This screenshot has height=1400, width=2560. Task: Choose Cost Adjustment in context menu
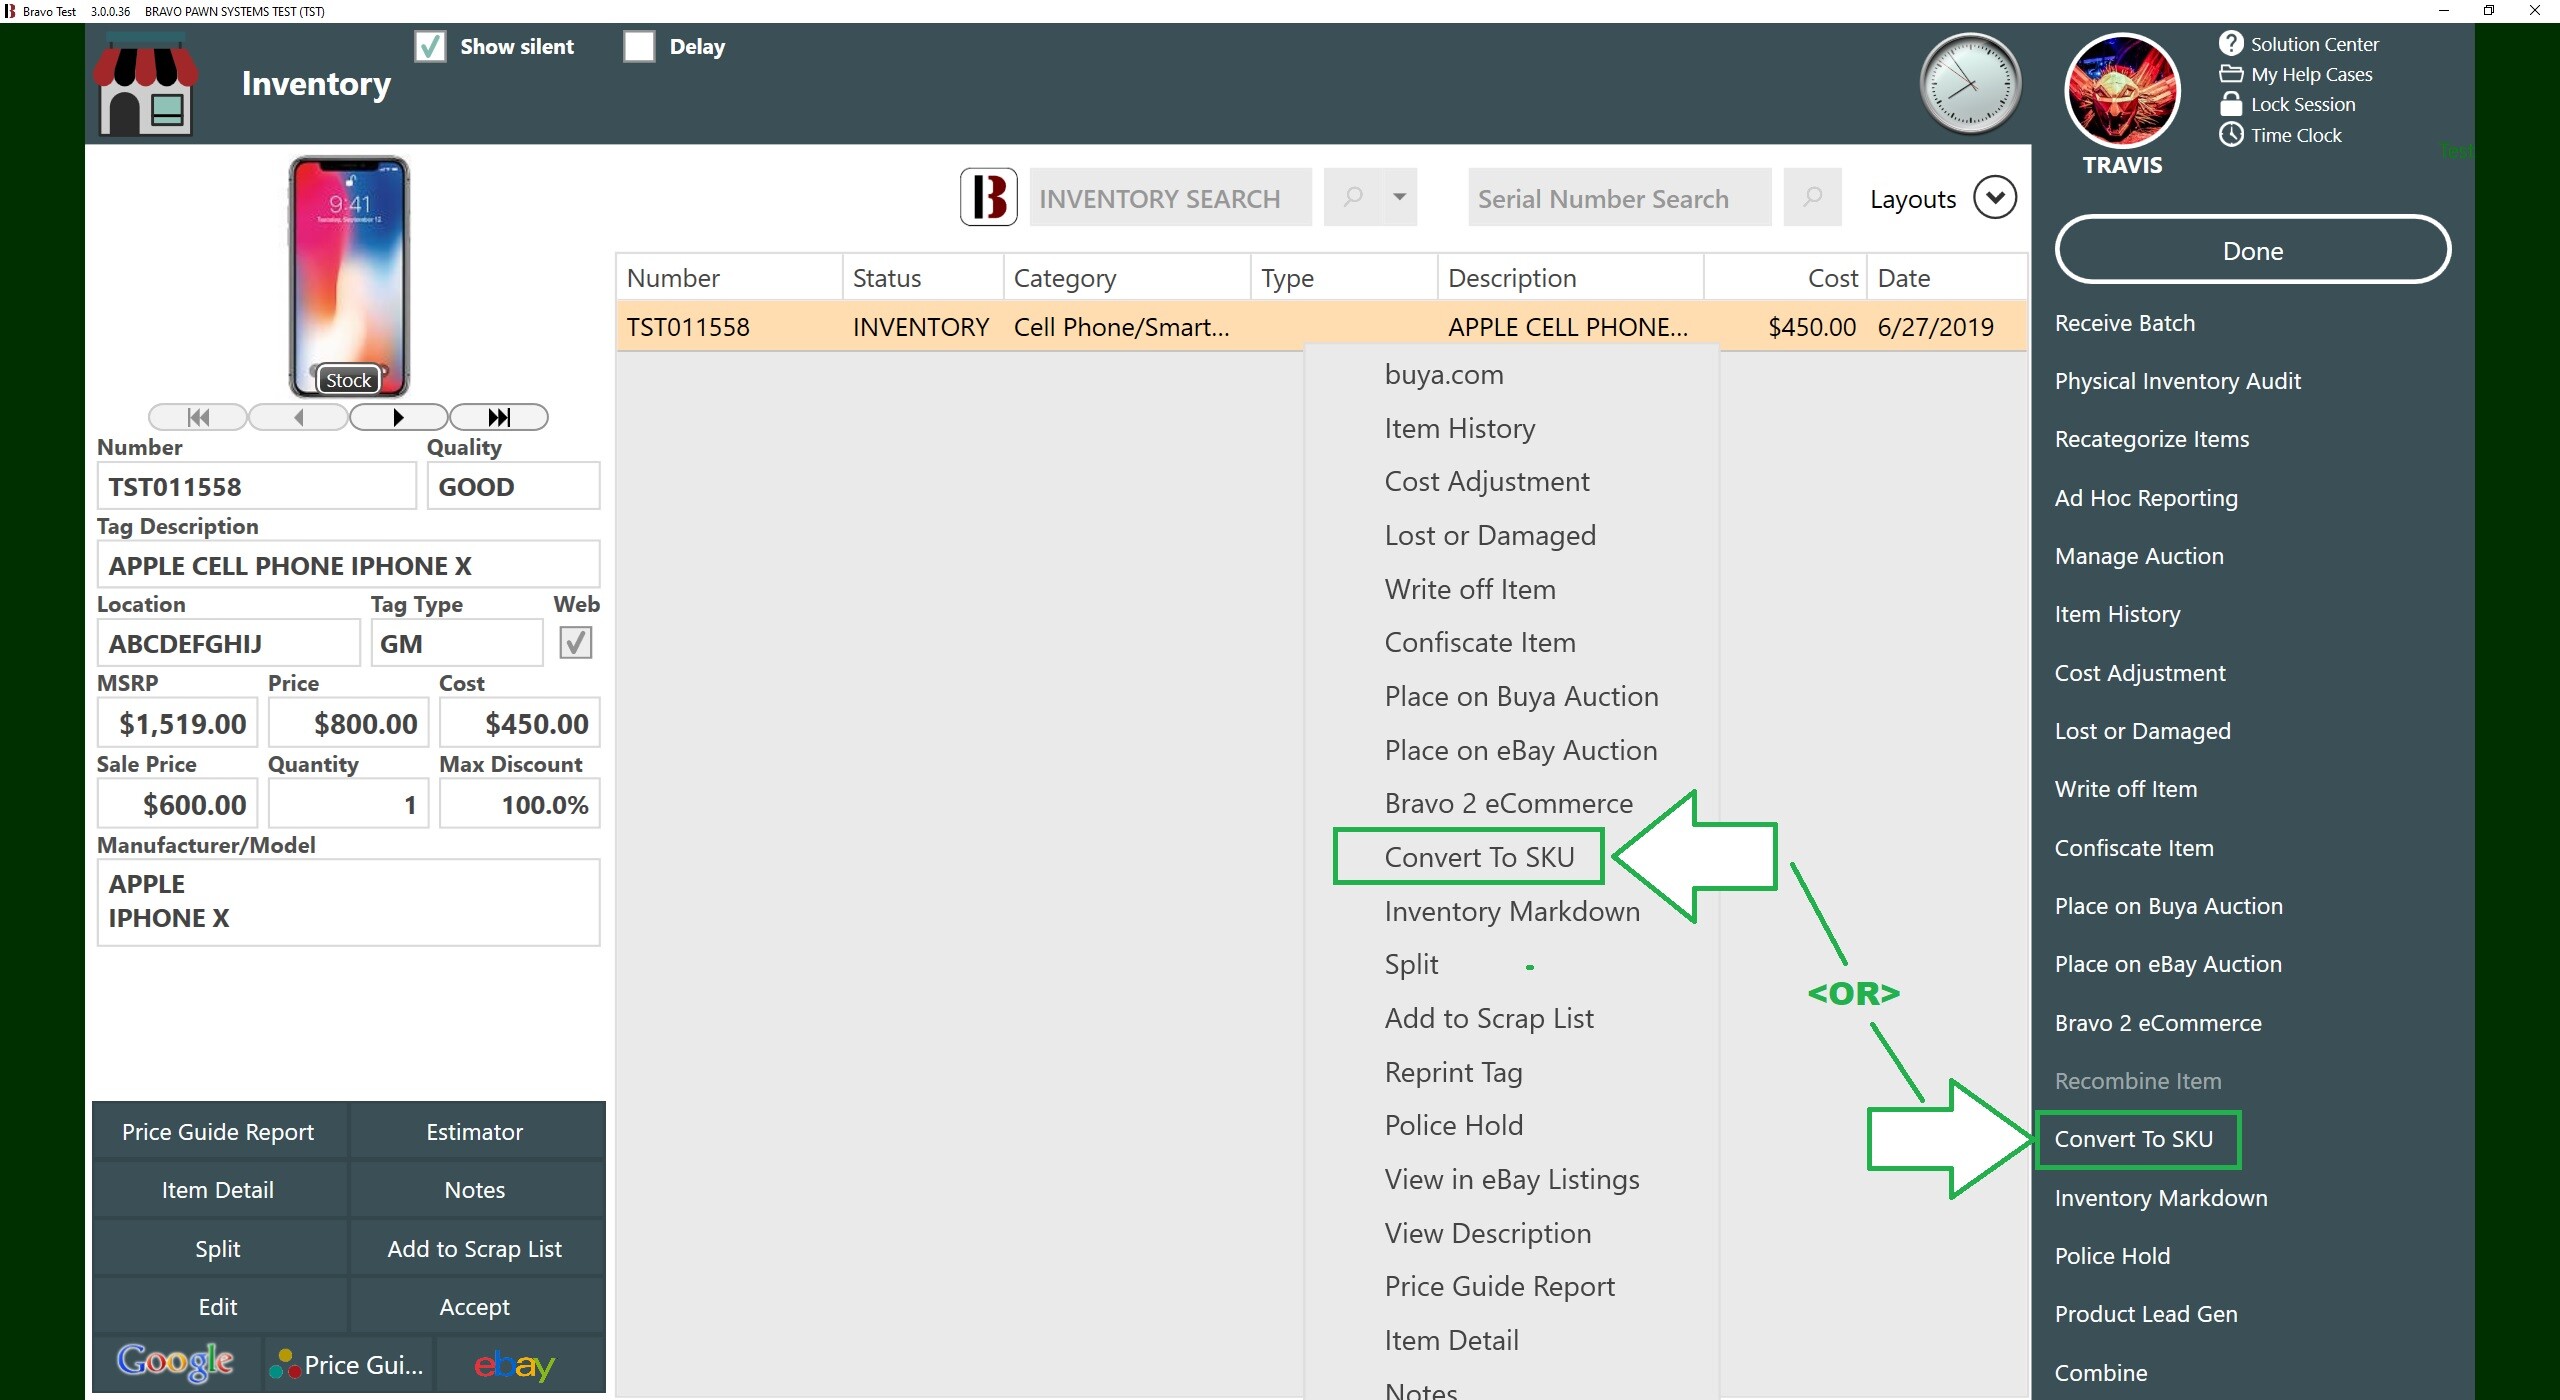(x=1486, y=481)
